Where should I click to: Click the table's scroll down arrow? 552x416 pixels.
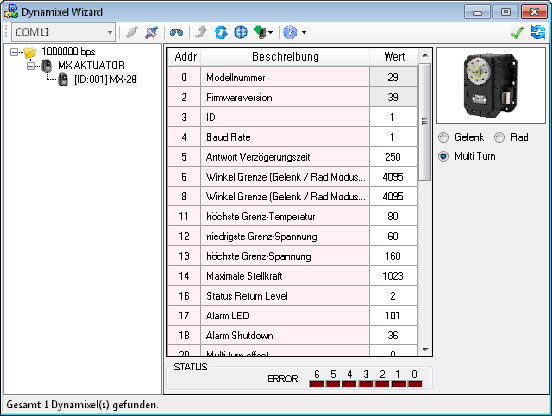pyautogui.click(x=425, y=349)
